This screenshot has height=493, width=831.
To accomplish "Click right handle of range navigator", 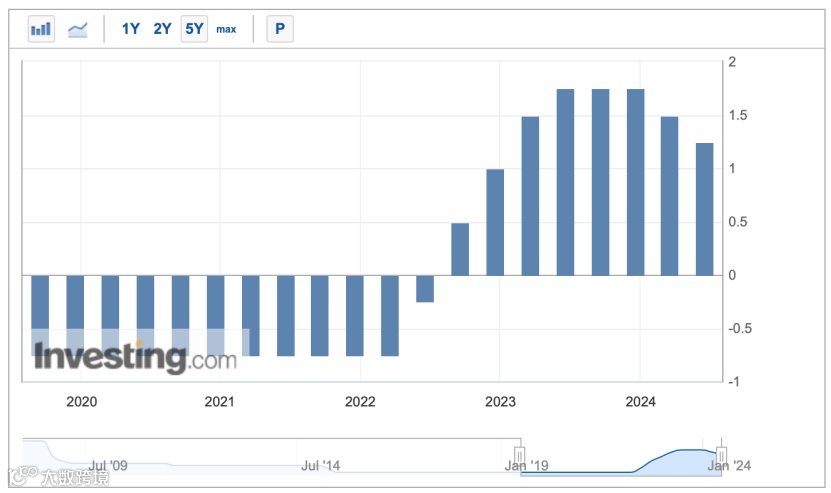I will coord(721,455).
